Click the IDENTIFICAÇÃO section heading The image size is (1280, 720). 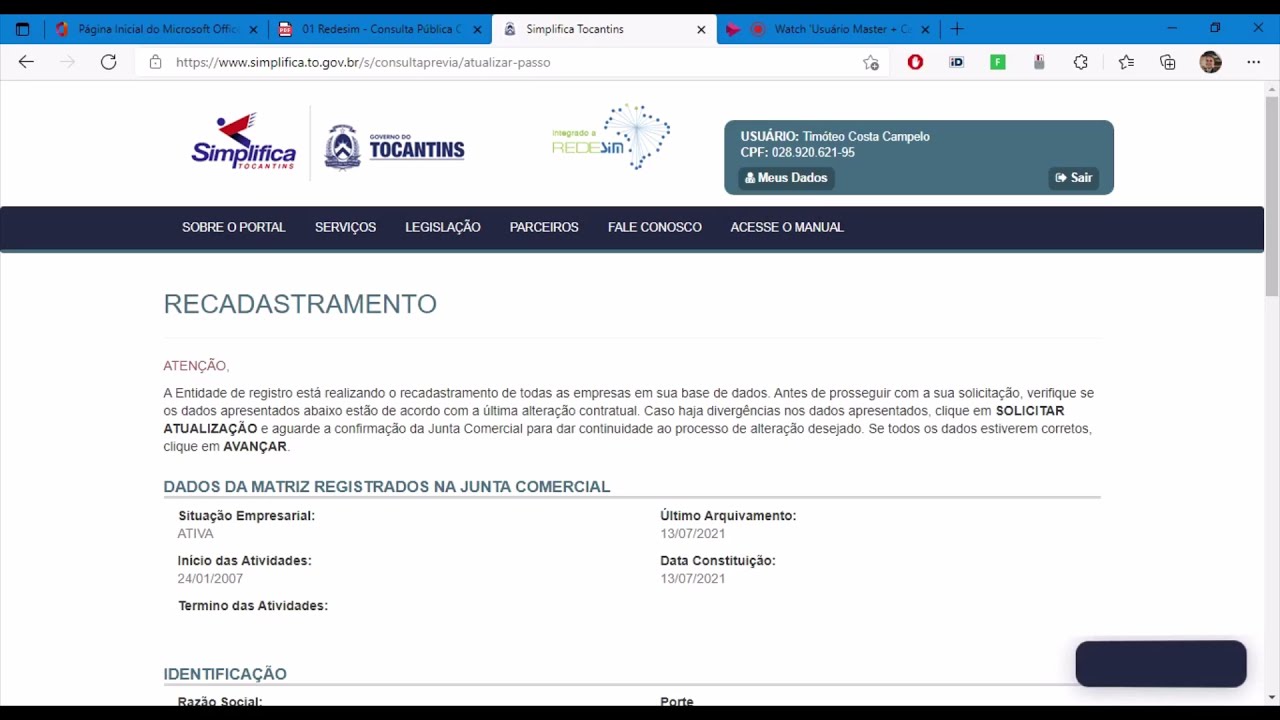[x=225, y=674]
